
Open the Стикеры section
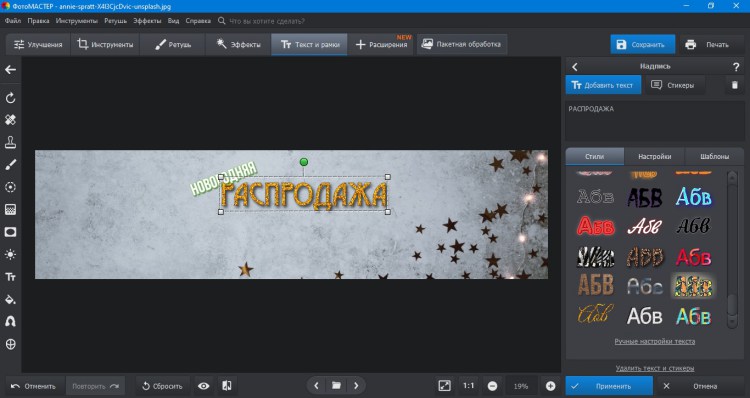[675, 85]
